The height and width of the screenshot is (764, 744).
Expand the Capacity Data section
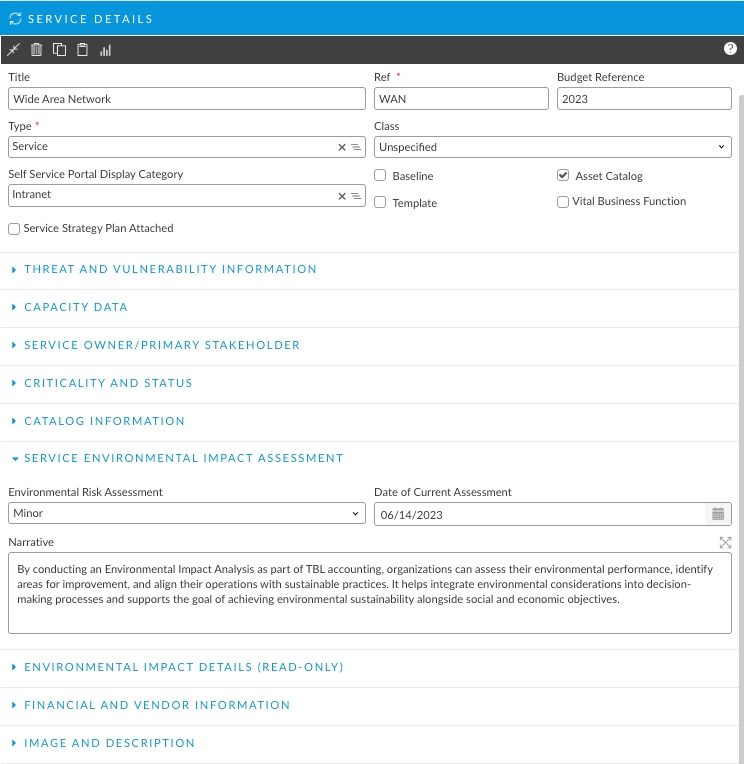[x=76, y=307]
